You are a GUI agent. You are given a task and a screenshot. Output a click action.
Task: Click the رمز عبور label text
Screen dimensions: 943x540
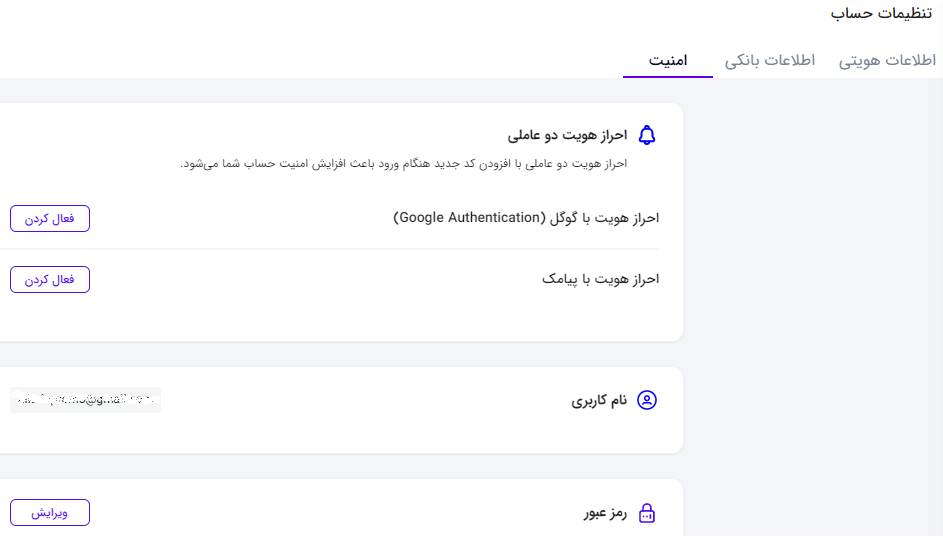[x=605, y=513]
